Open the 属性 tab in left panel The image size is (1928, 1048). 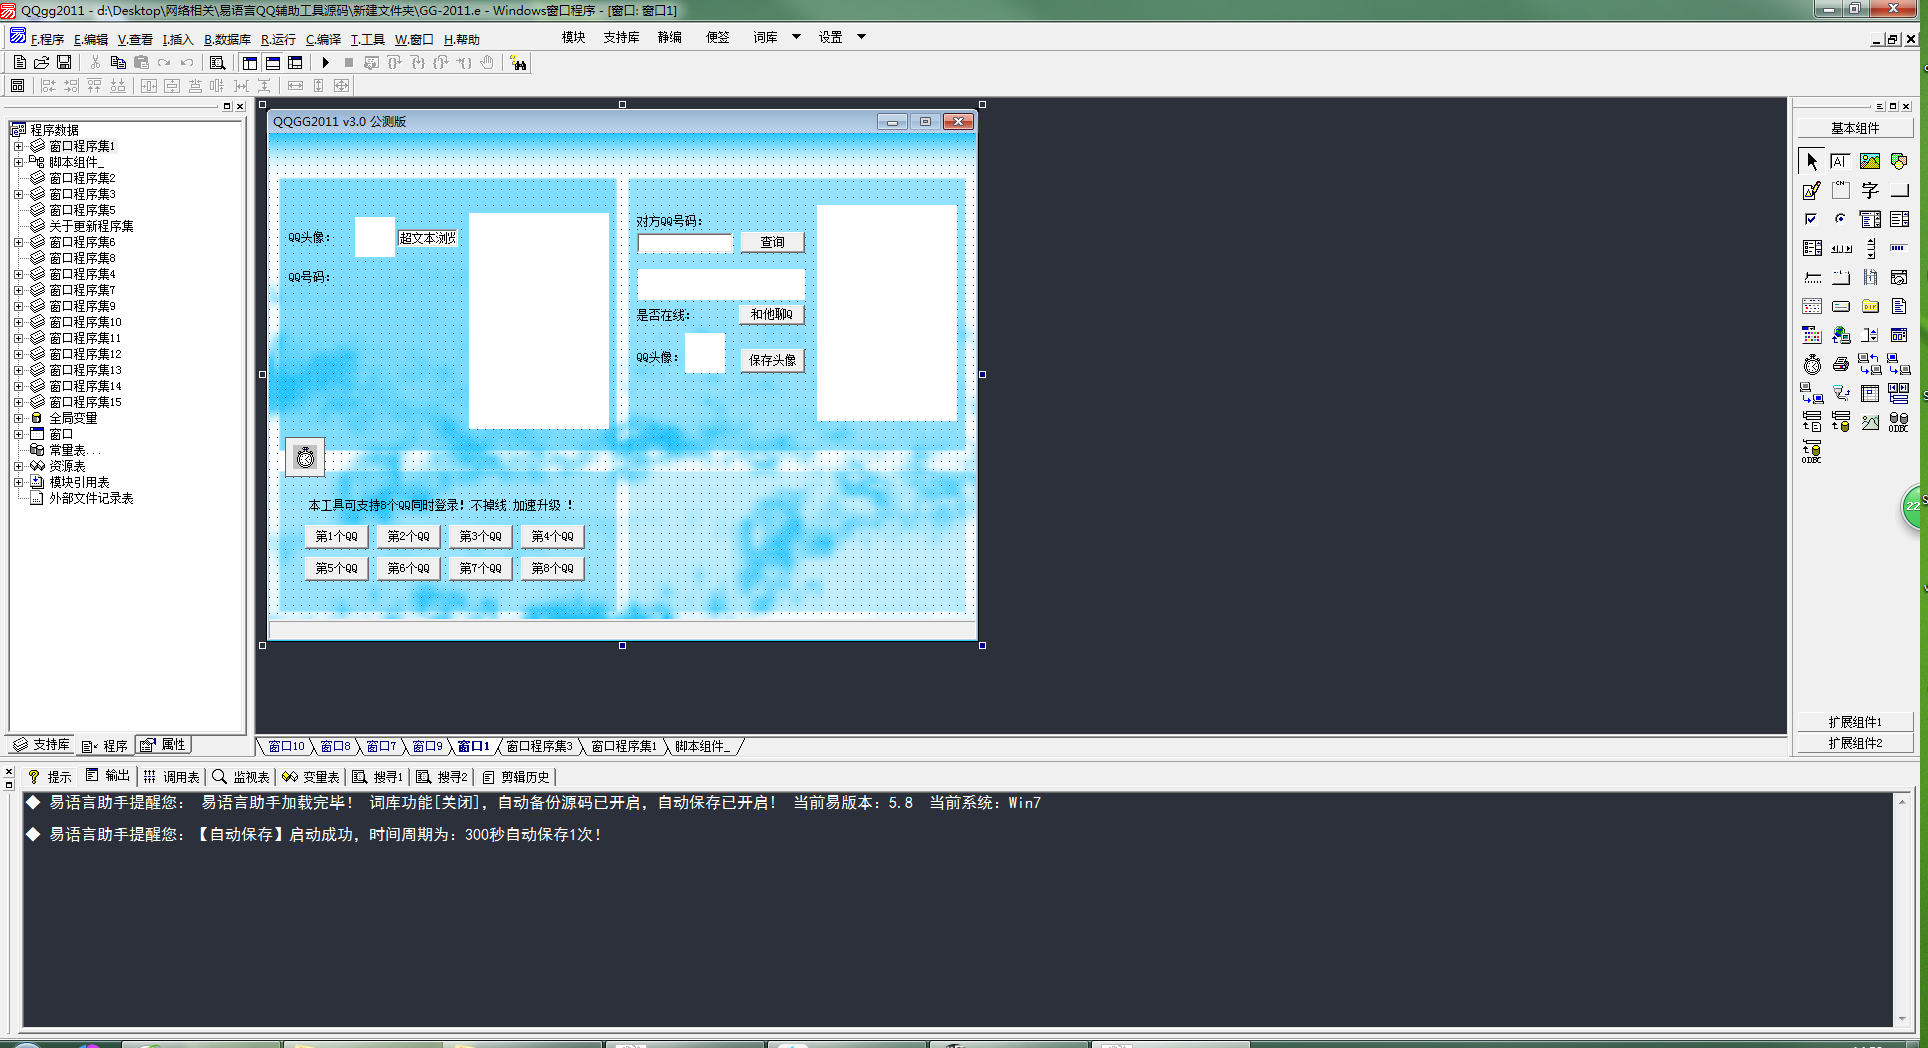163,745
